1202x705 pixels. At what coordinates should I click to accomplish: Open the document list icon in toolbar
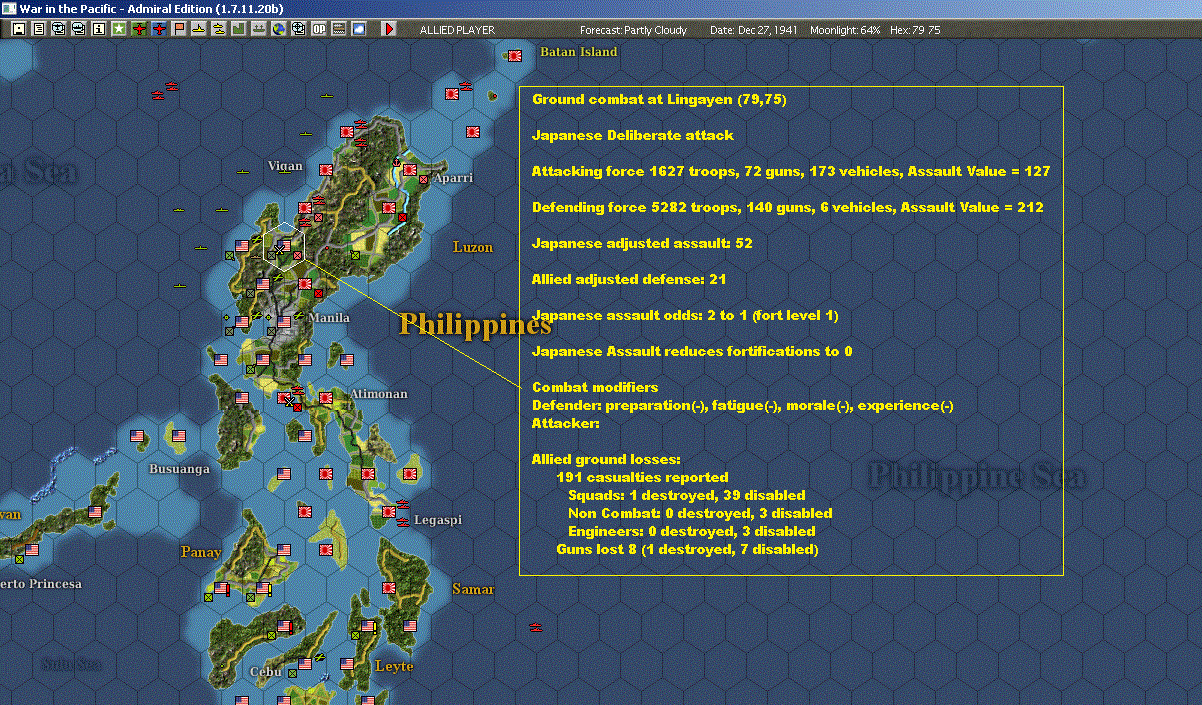click(x=39, y=29)
